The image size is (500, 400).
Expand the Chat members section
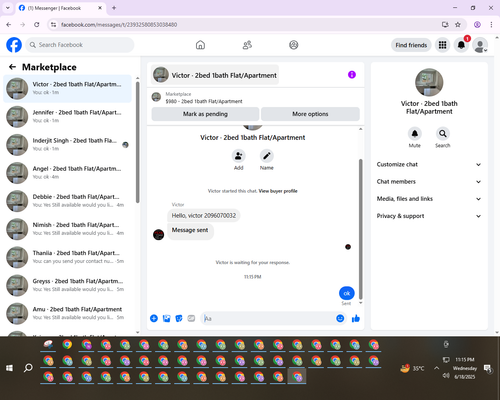tap(429, 182)
